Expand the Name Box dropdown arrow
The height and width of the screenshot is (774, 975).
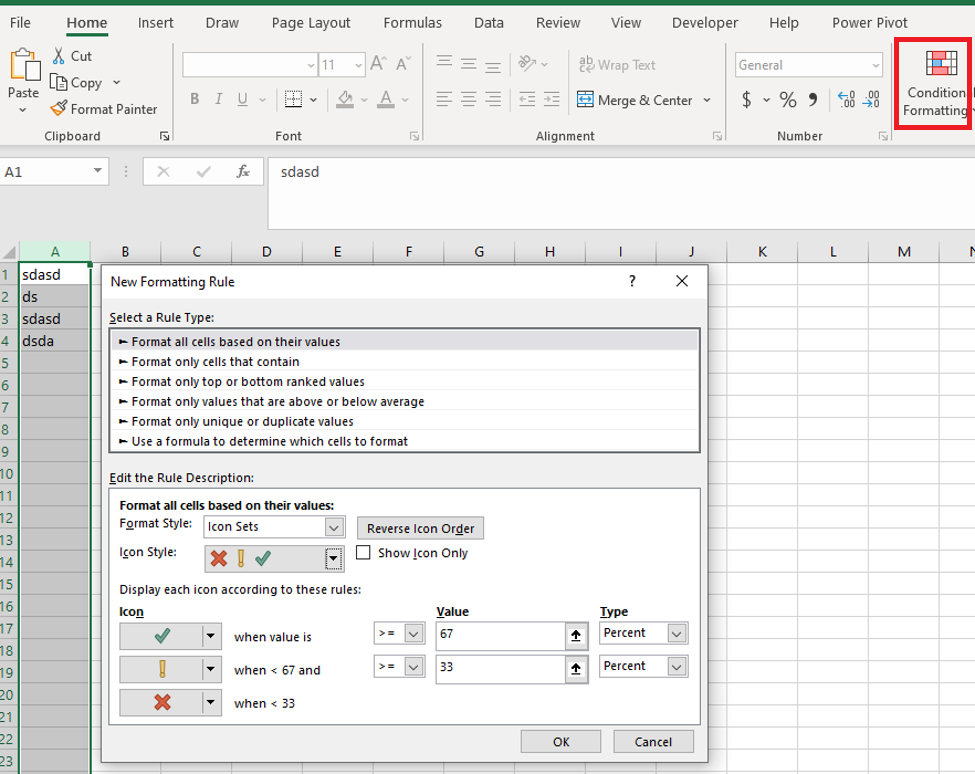coord(98,171)
